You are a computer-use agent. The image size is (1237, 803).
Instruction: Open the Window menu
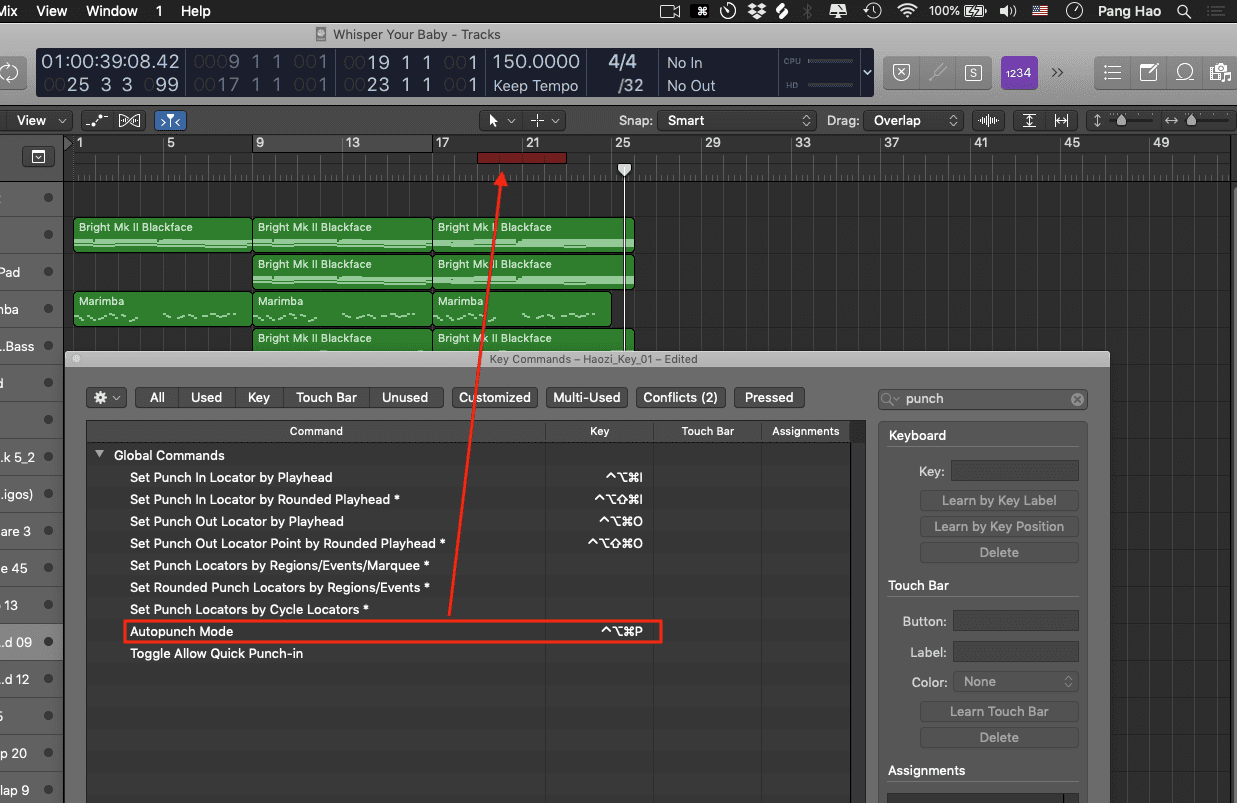tap(112, 11)
